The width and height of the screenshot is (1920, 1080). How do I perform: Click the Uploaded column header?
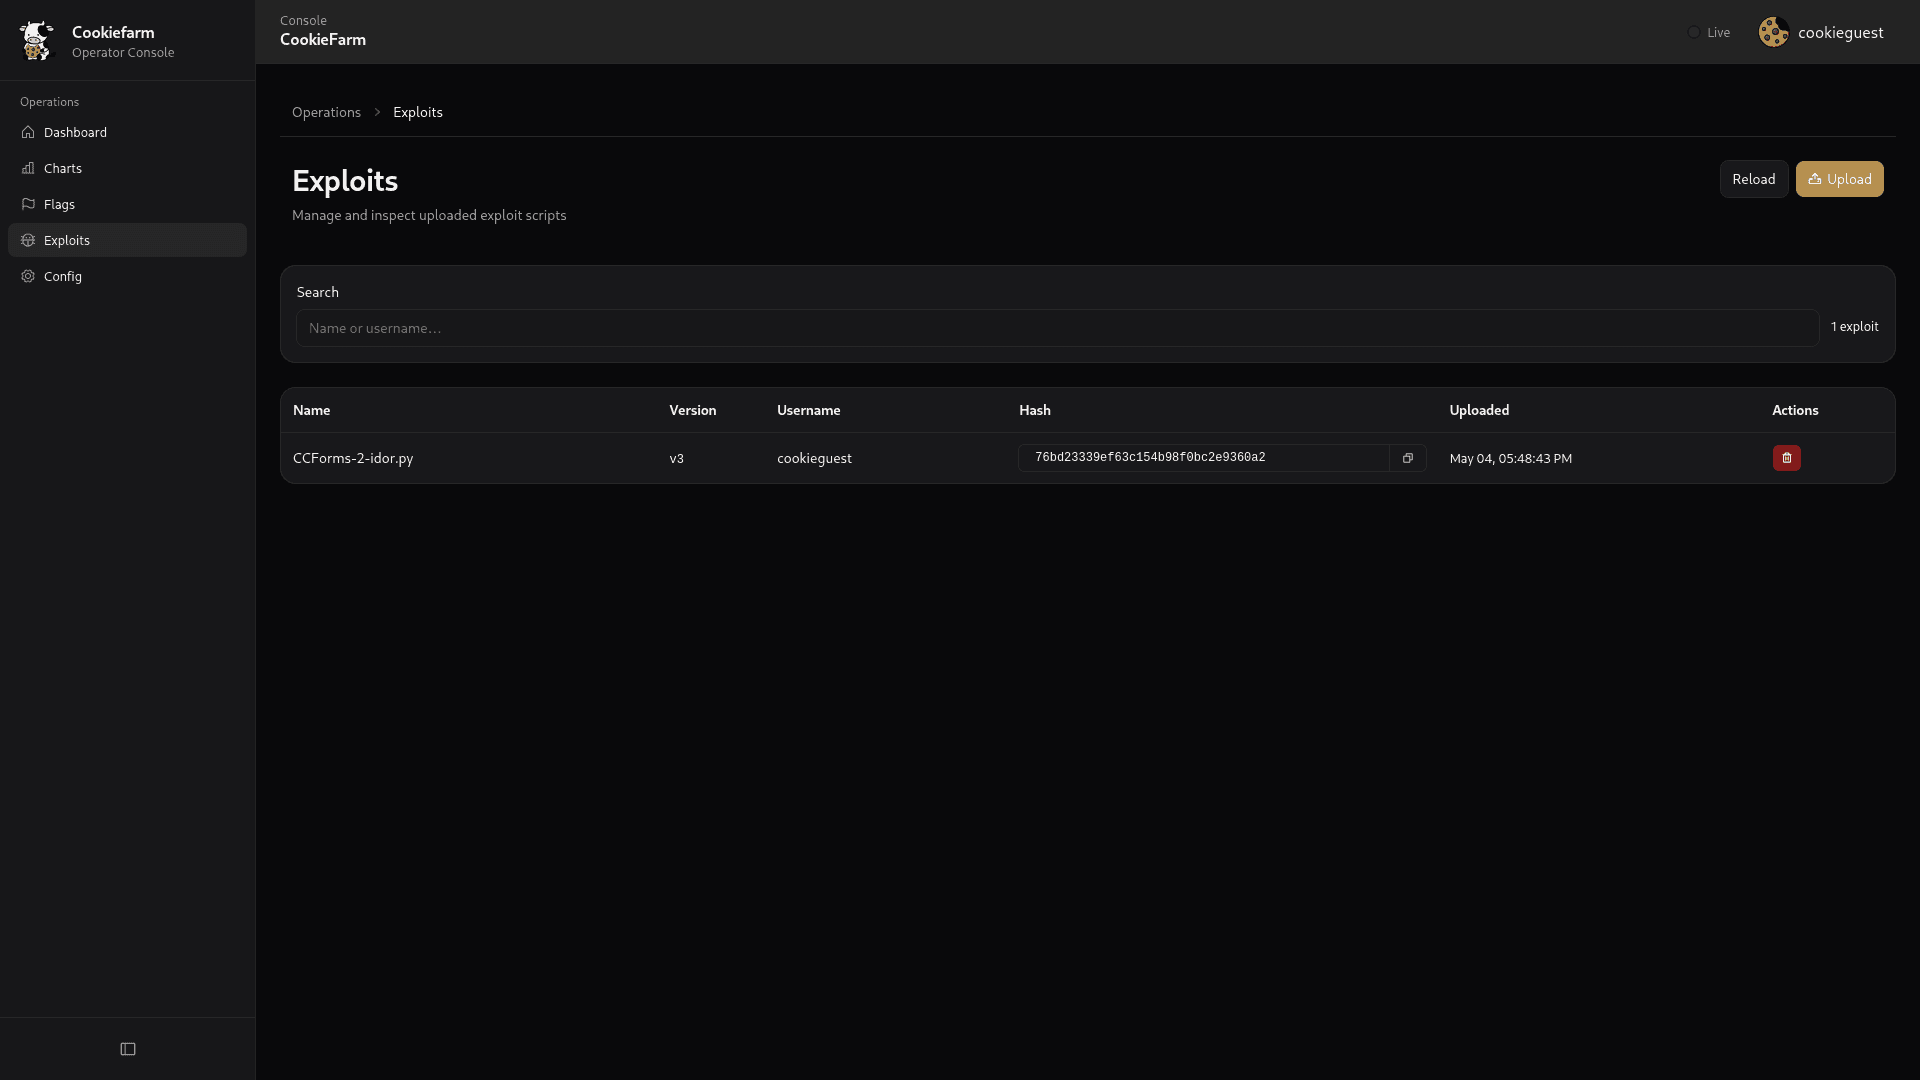click(x=1479, y=410)
